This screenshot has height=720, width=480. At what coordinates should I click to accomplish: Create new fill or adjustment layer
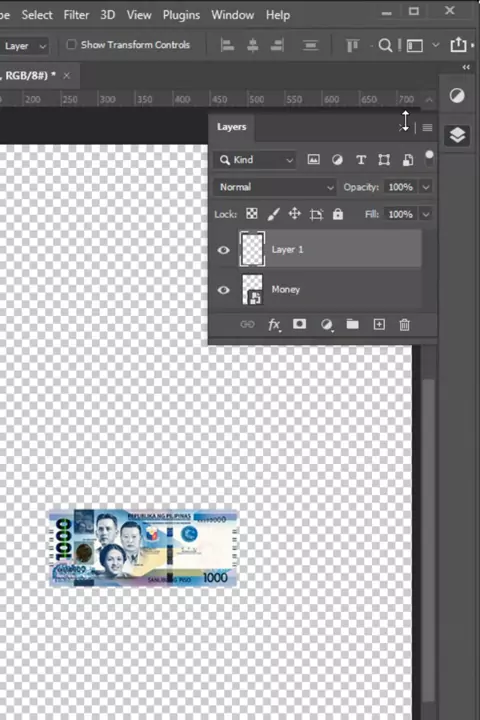coord(327,325)
